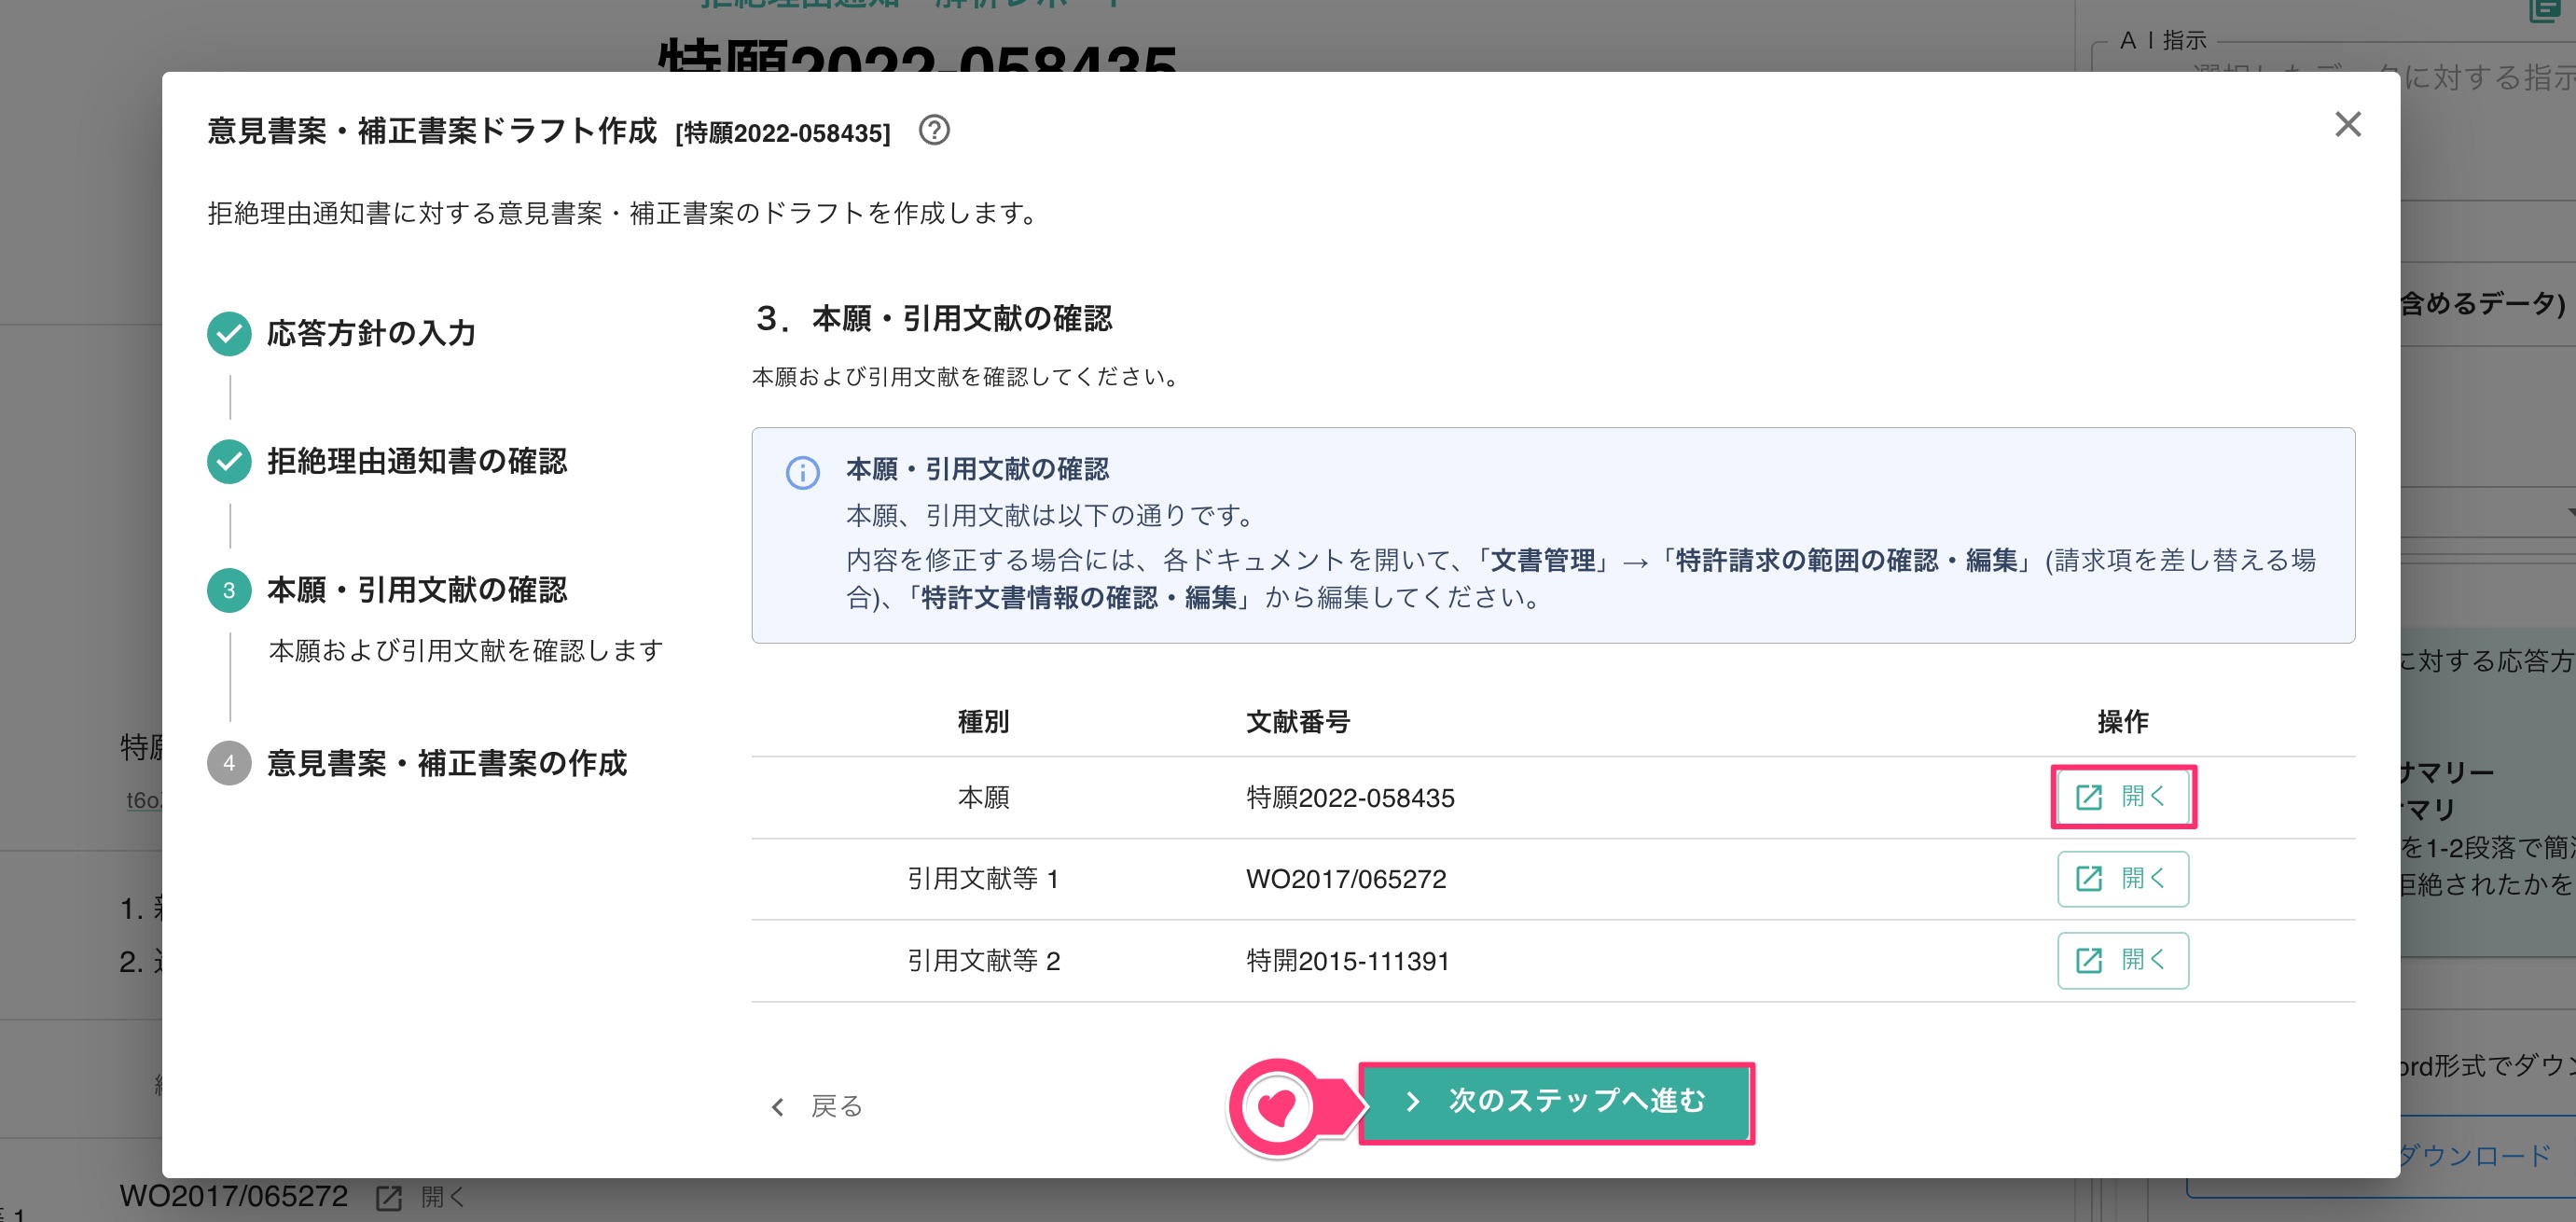
Task: Click the 文献番号 column header
Action: pos(1298,721)
